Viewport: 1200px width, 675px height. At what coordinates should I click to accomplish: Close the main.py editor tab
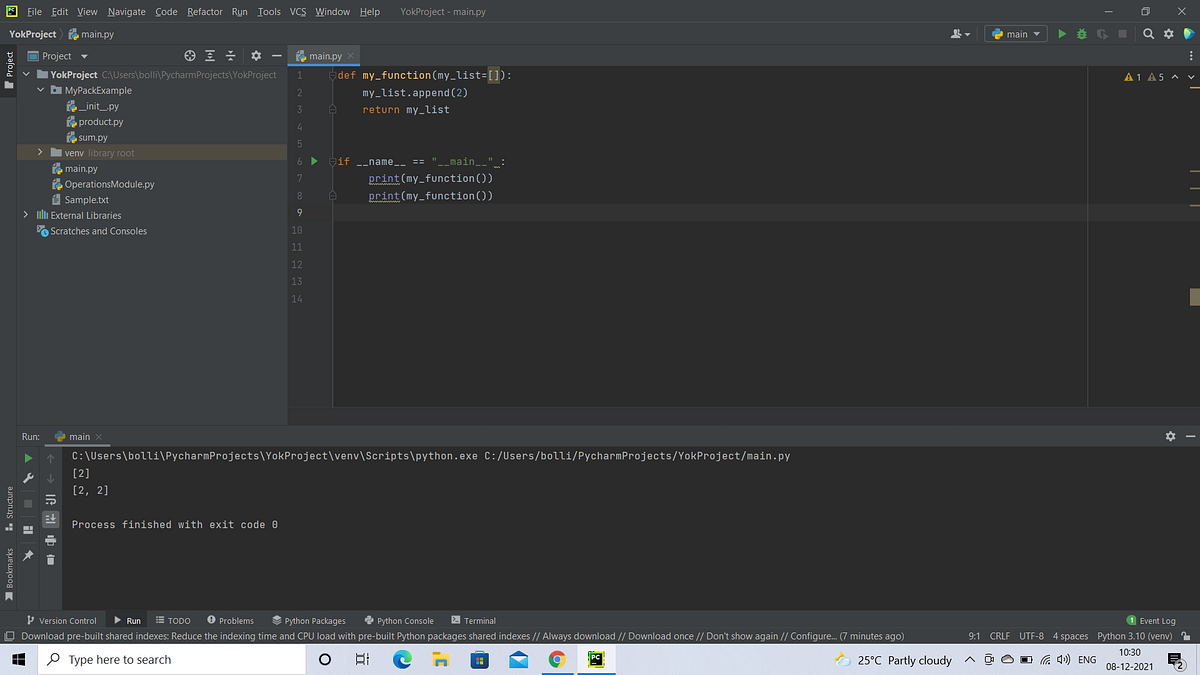coord(351,56)
